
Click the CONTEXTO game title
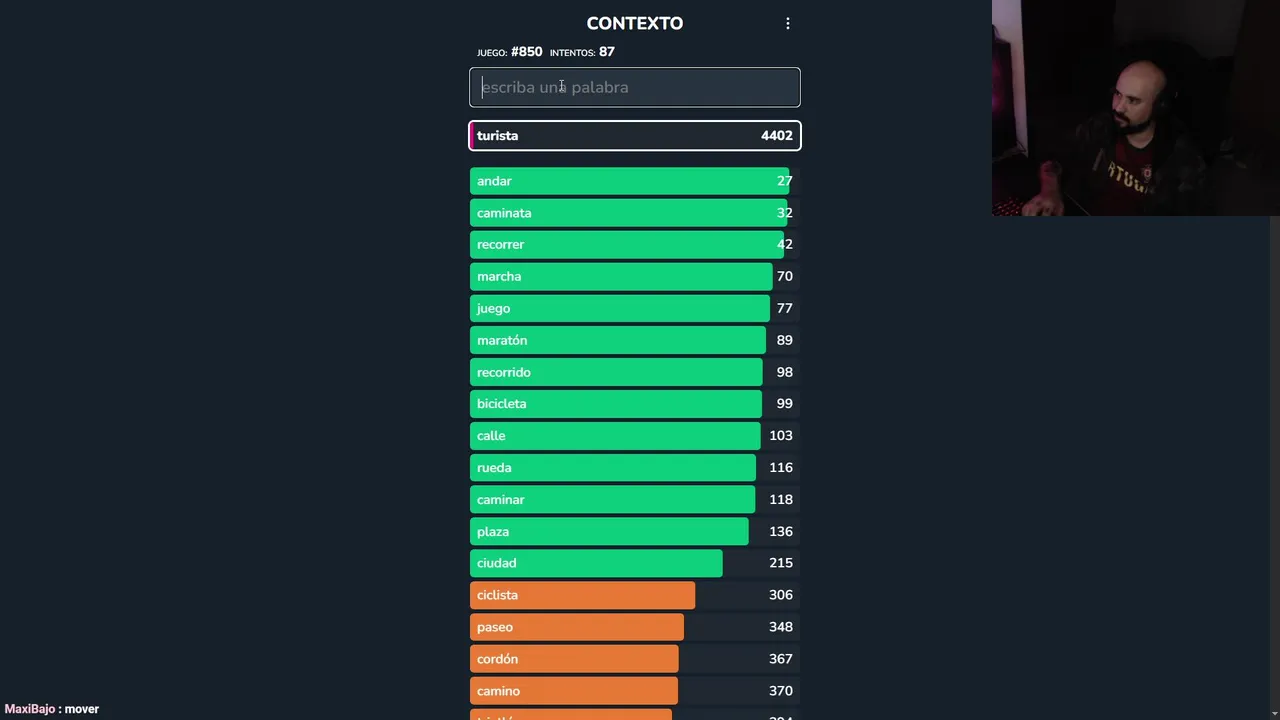tap(634, 23)
